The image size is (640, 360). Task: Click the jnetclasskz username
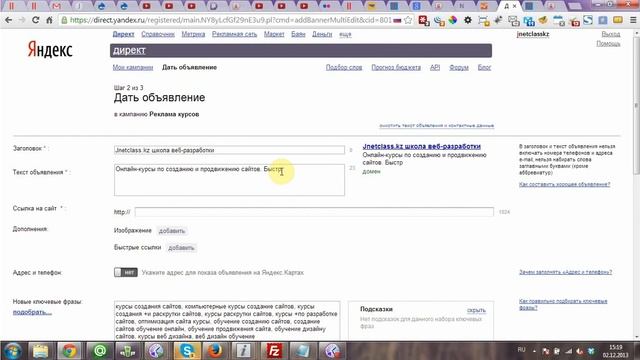(x=533, y=34)
